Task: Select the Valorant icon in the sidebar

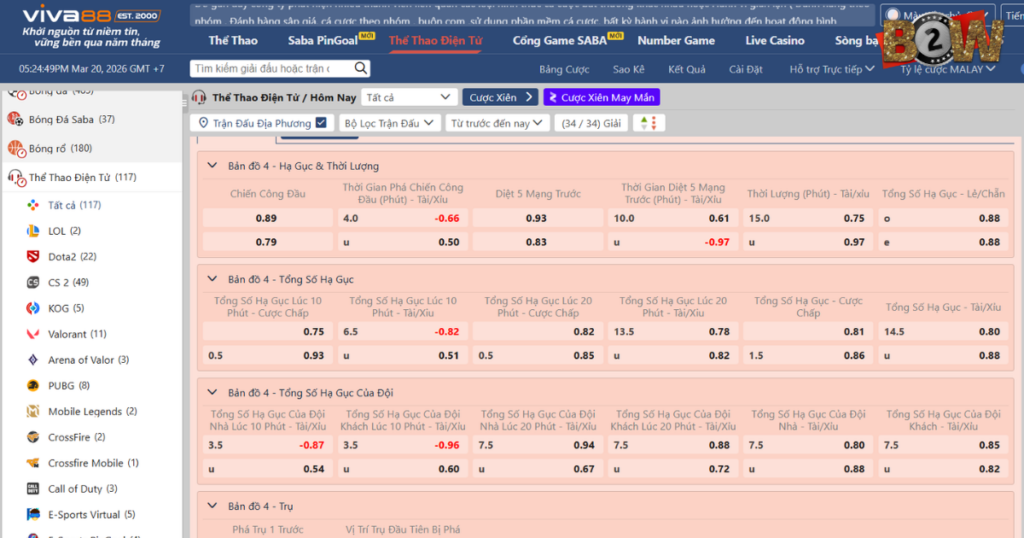Action: click(32, 334)
